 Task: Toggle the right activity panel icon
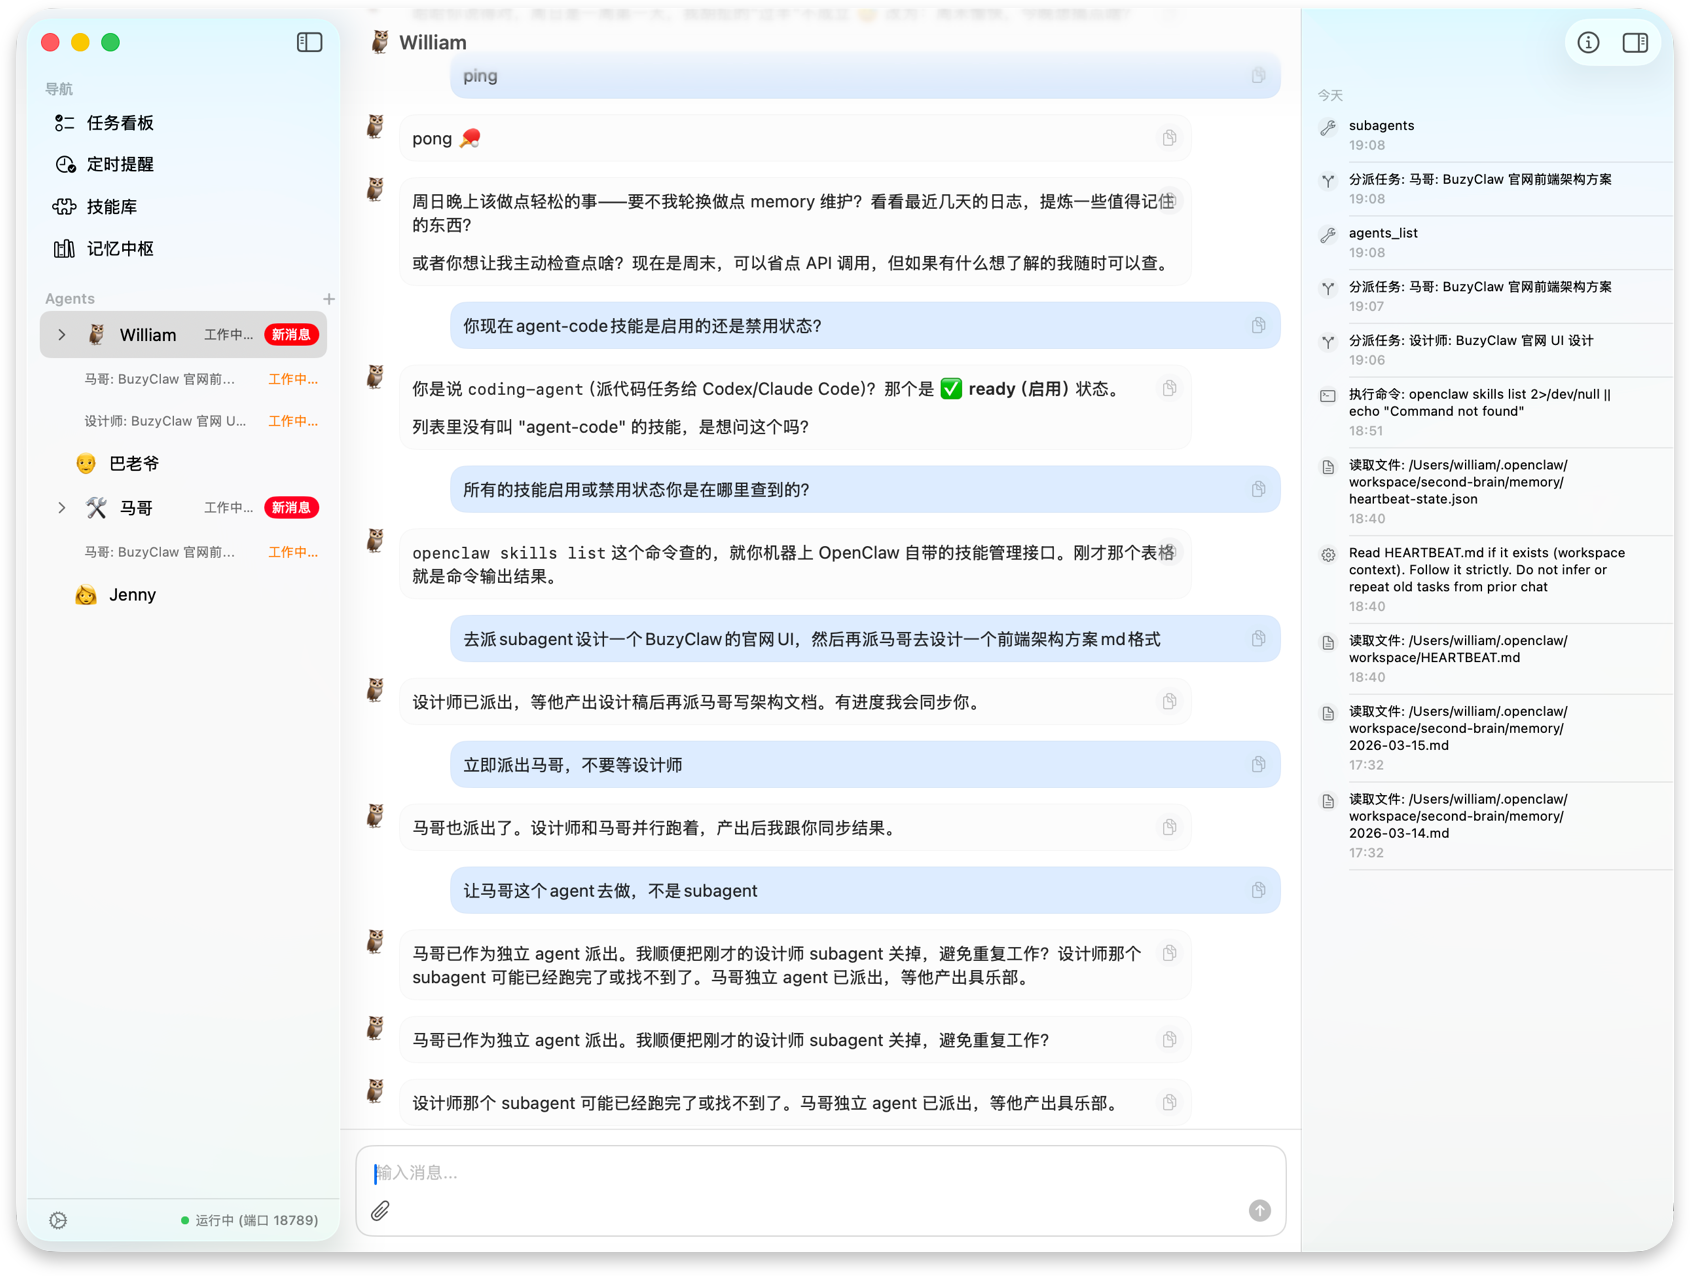coord(1635,42)
